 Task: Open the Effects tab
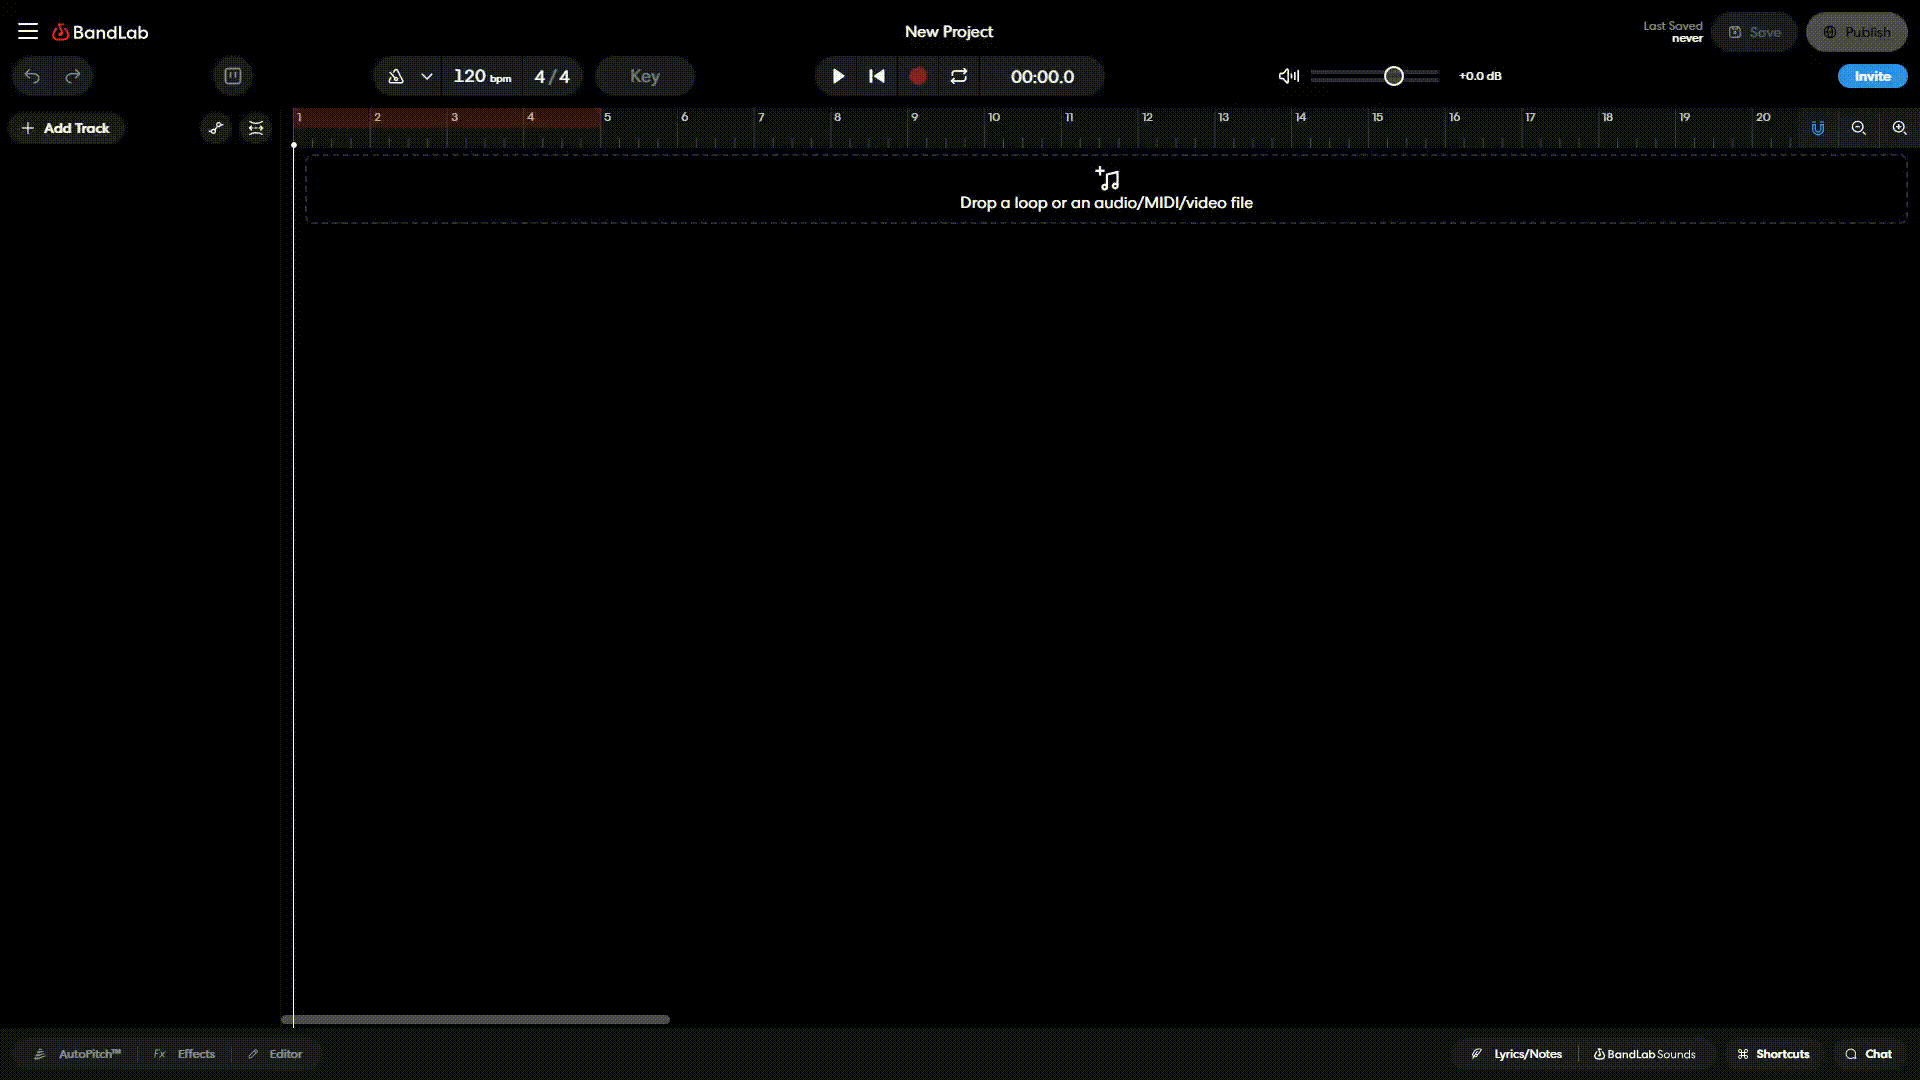(185, 1054)
